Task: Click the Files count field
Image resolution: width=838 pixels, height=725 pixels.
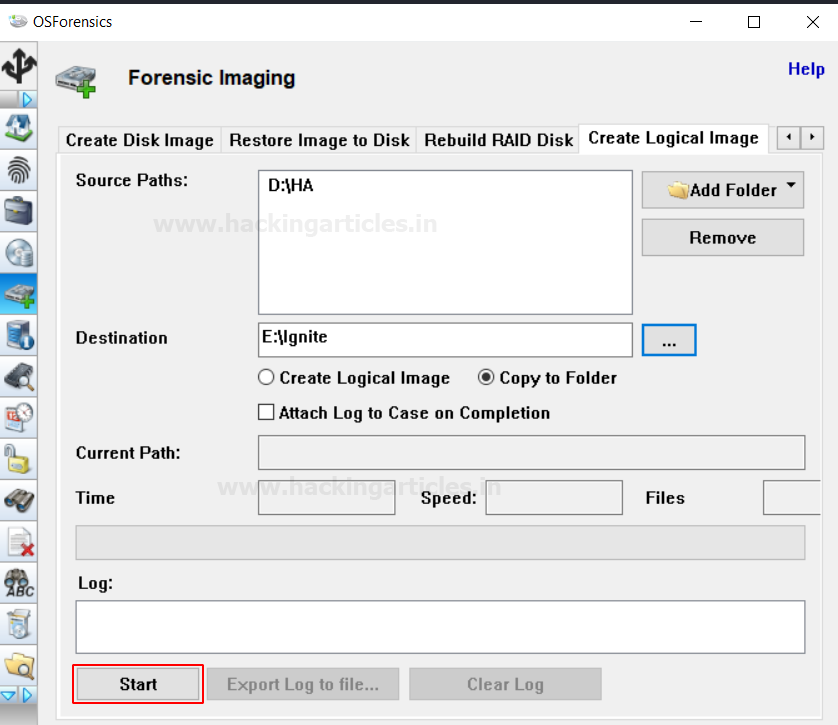Action: [792, 497]
